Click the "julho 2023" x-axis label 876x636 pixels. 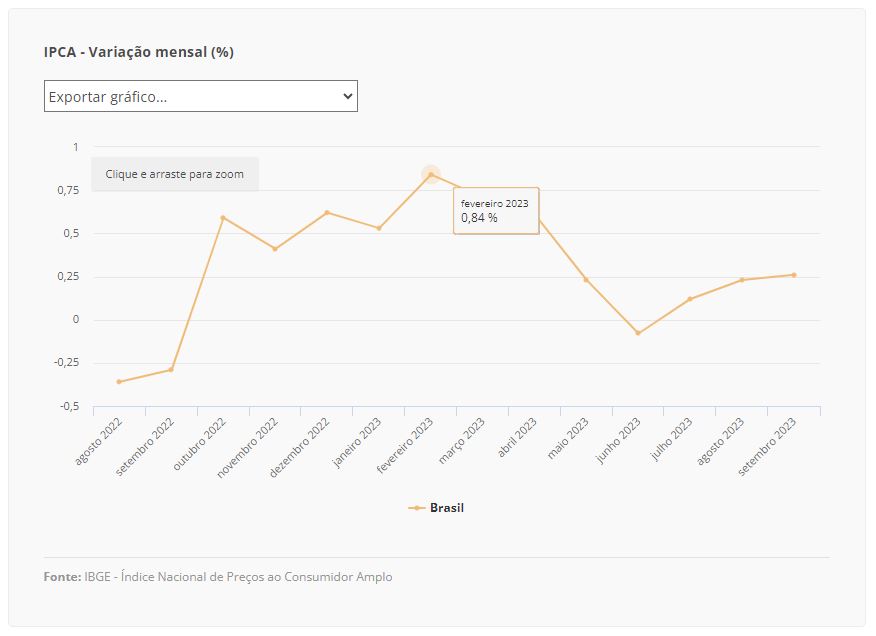672,439
